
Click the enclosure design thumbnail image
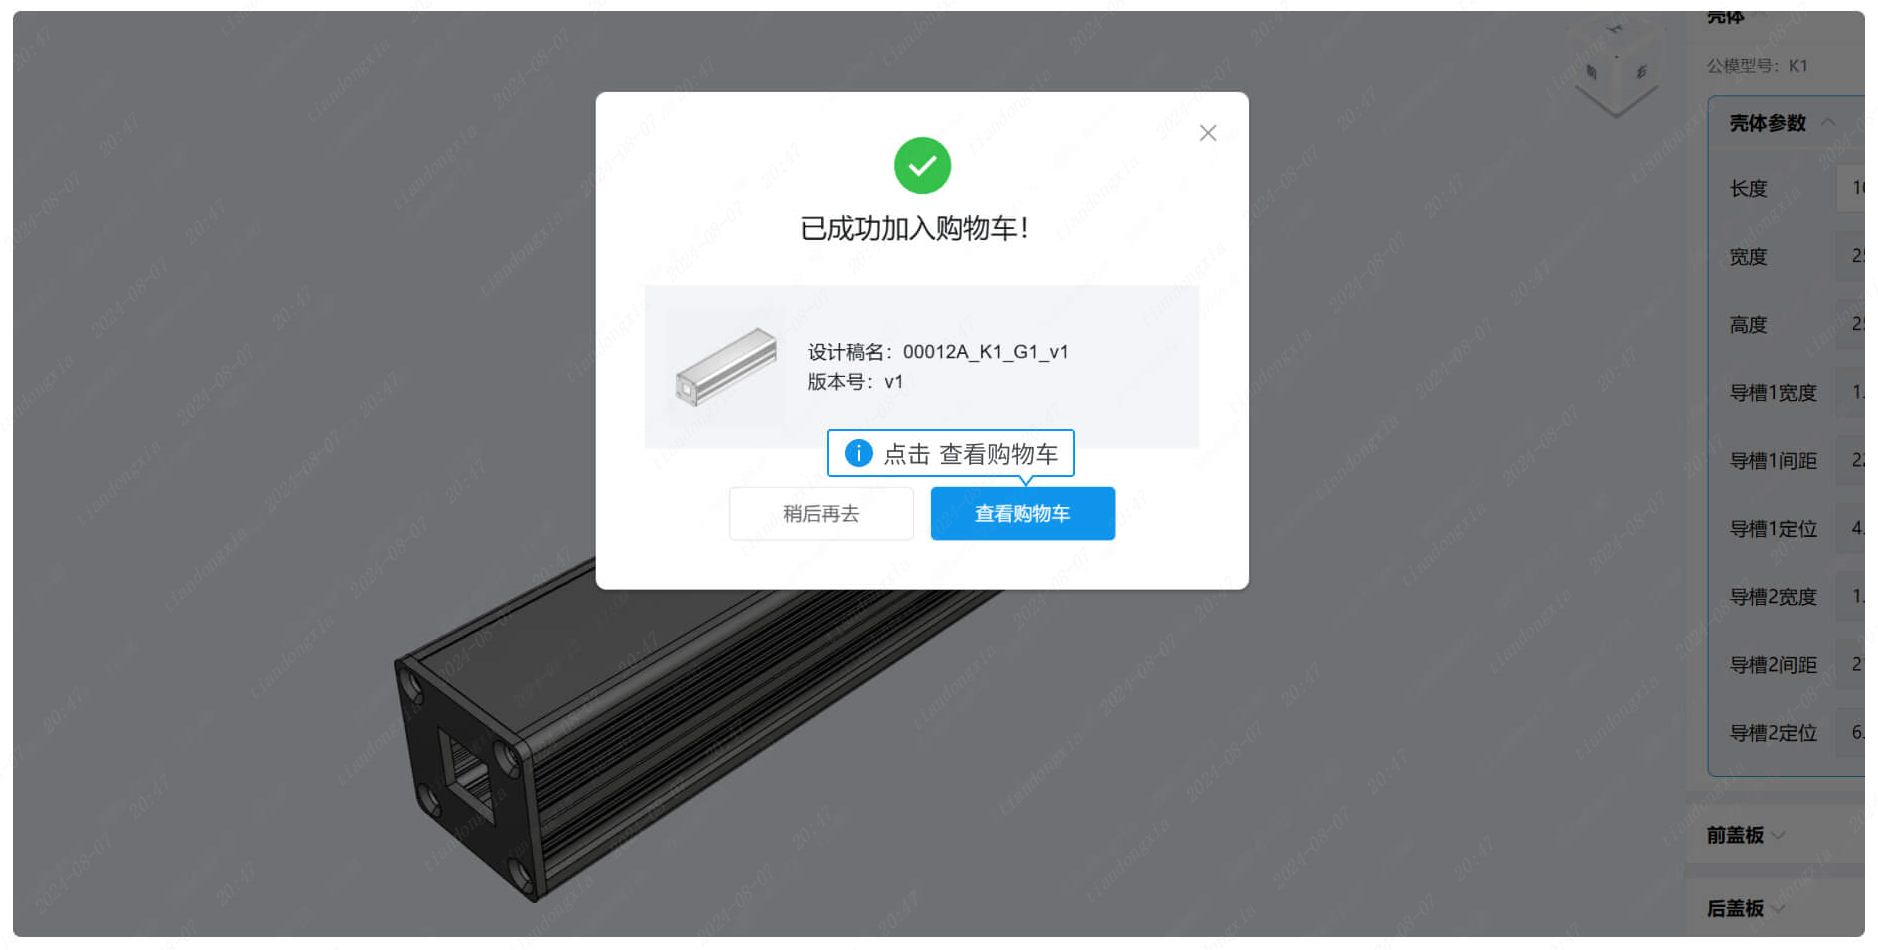[726, 366]
